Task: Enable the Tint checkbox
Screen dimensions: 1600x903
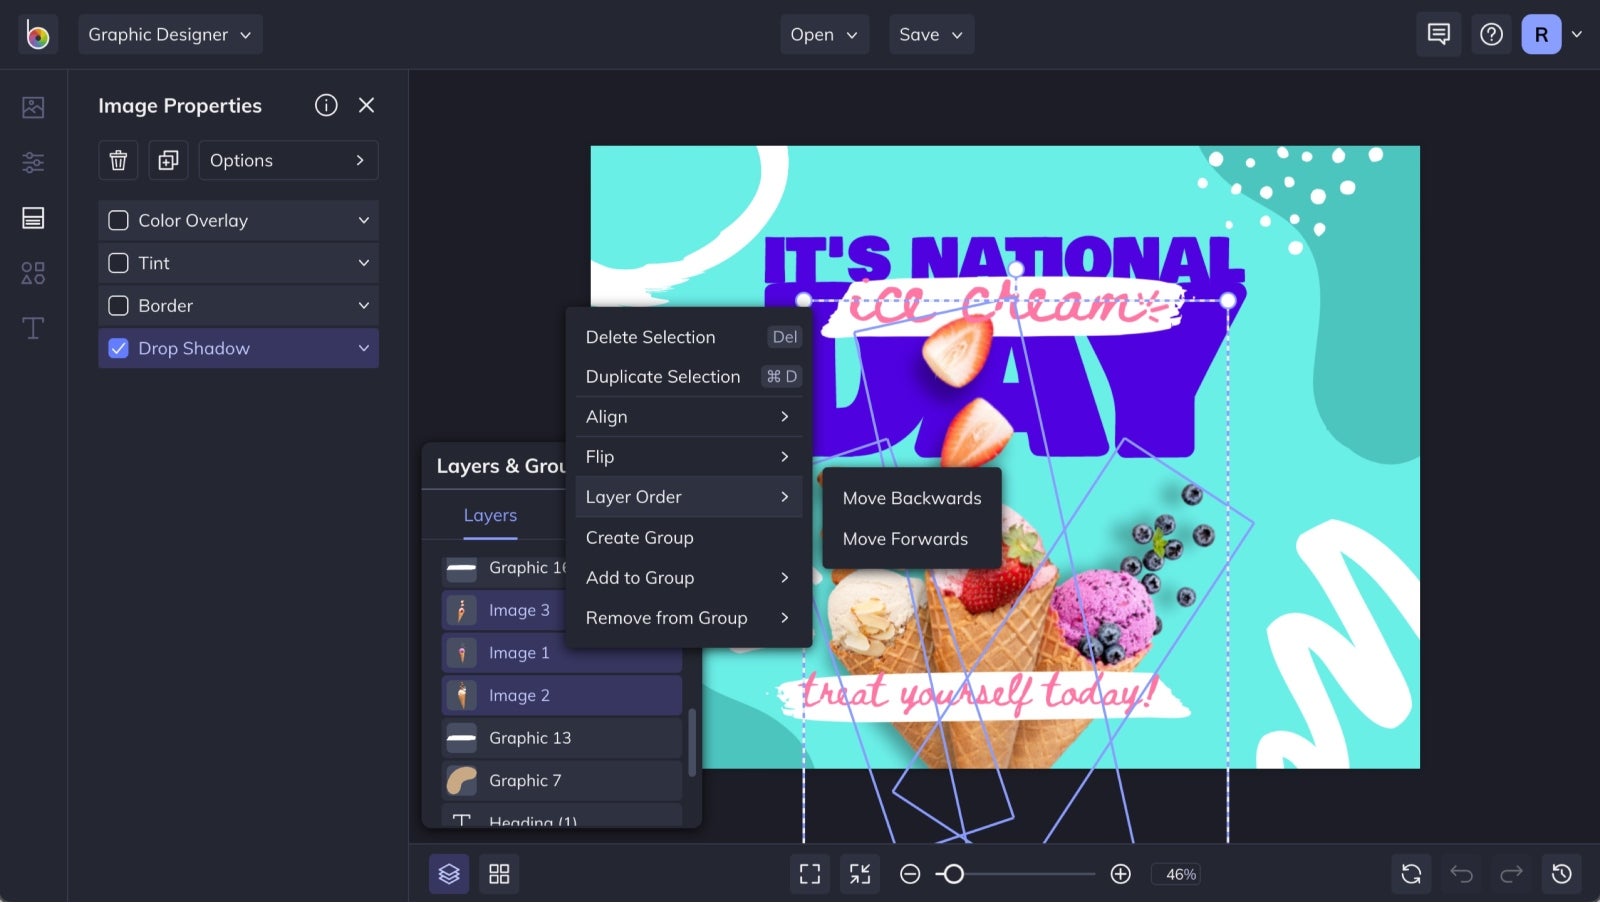Action: pyautogui.click(x=118, y=263)
